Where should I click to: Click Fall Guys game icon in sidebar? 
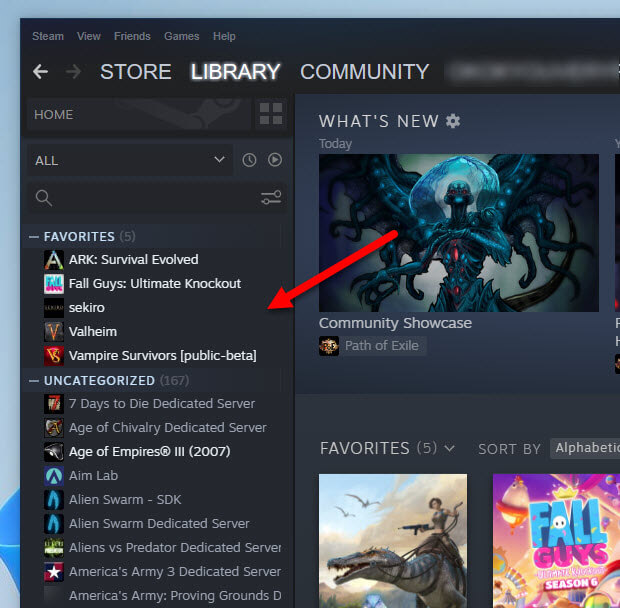click(54, 284)
